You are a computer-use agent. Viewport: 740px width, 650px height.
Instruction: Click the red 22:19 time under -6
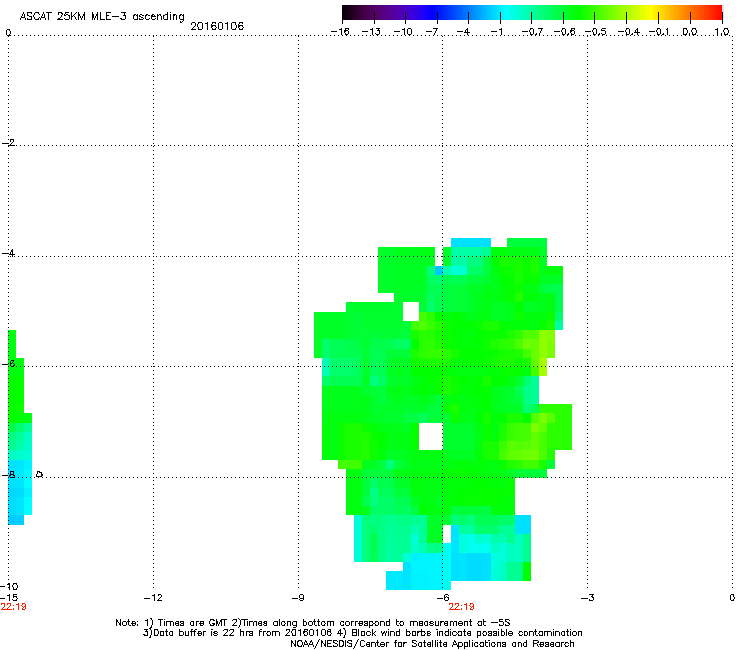pyautogui.click(x=461, y=607)
